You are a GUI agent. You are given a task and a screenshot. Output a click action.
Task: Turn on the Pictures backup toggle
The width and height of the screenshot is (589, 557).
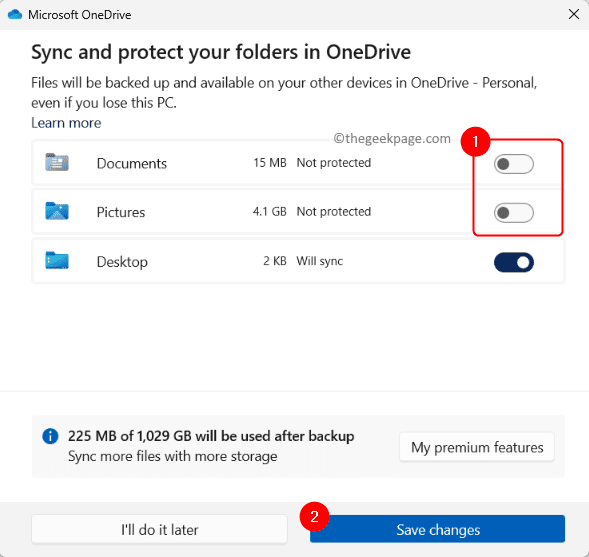pos(513,213)
